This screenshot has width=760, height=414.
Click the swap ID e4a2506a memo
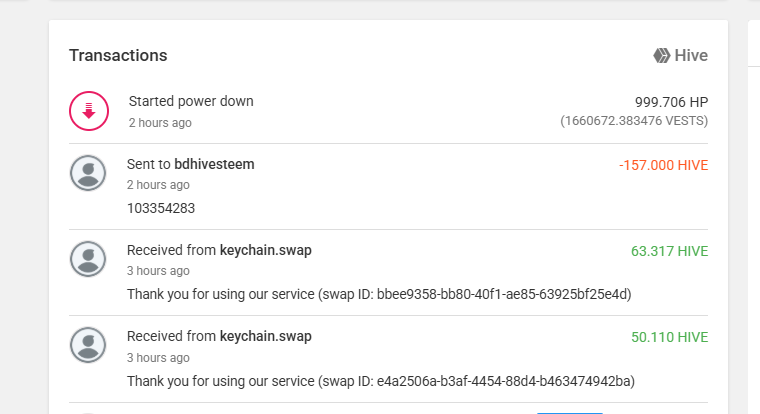(381, 381)
